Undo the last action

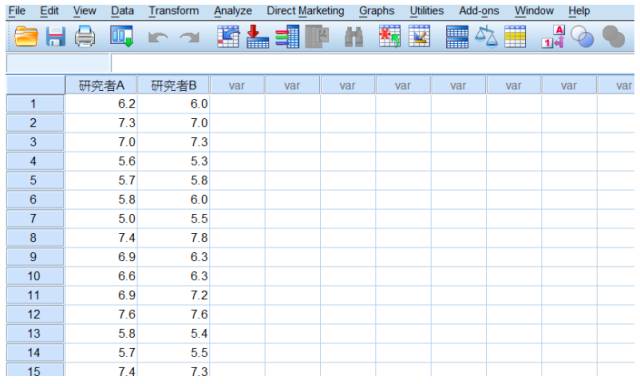click(x=158, y=38)
